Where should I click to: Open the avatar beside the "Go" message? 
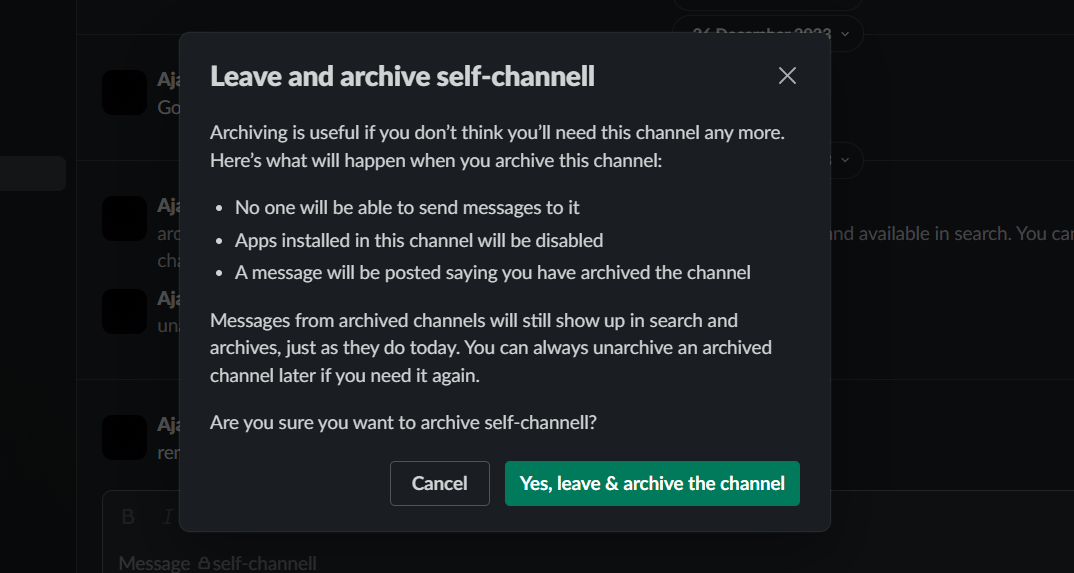(x=125, y=93)
